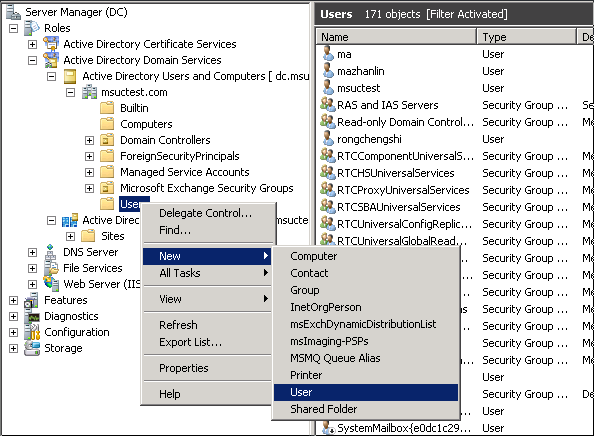Expand the Storage node
This screenshot has height=436, width=594.
pyautogui.click(x=13, y=348)
